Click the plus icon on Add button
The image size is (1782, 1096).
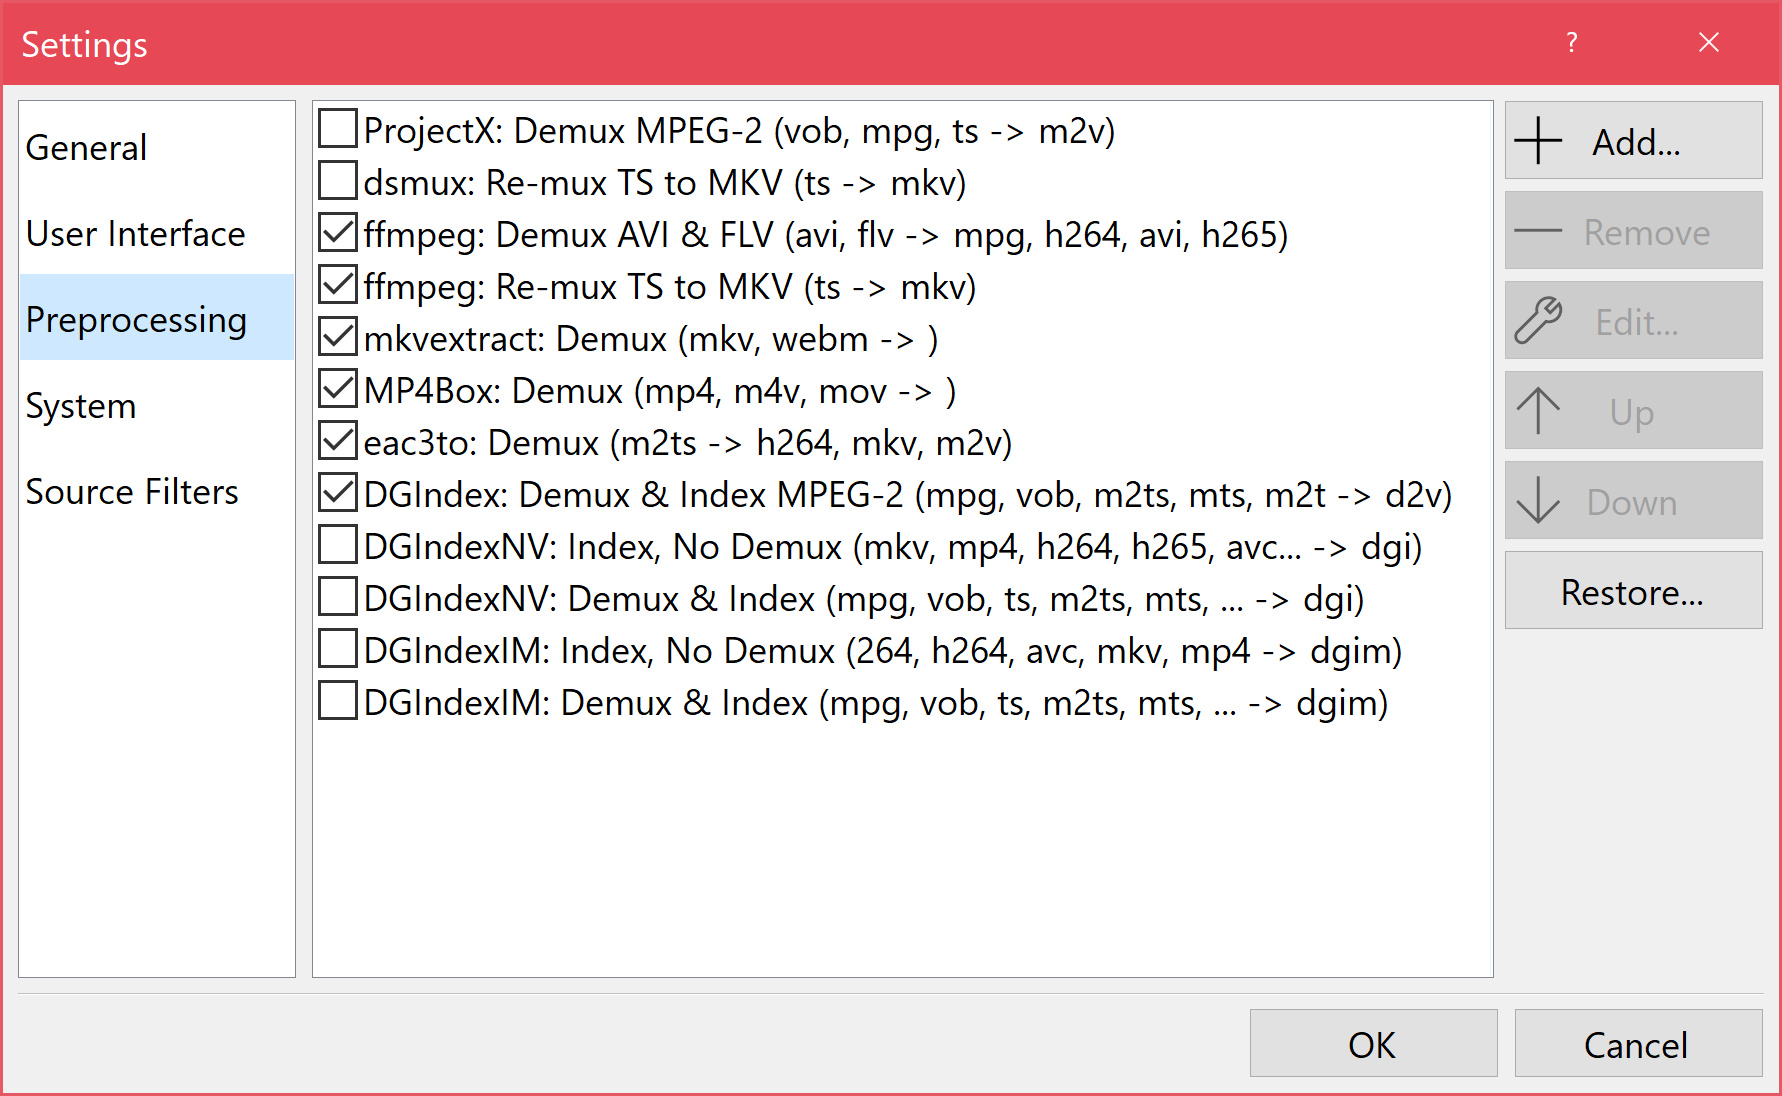pos(1538,141)
